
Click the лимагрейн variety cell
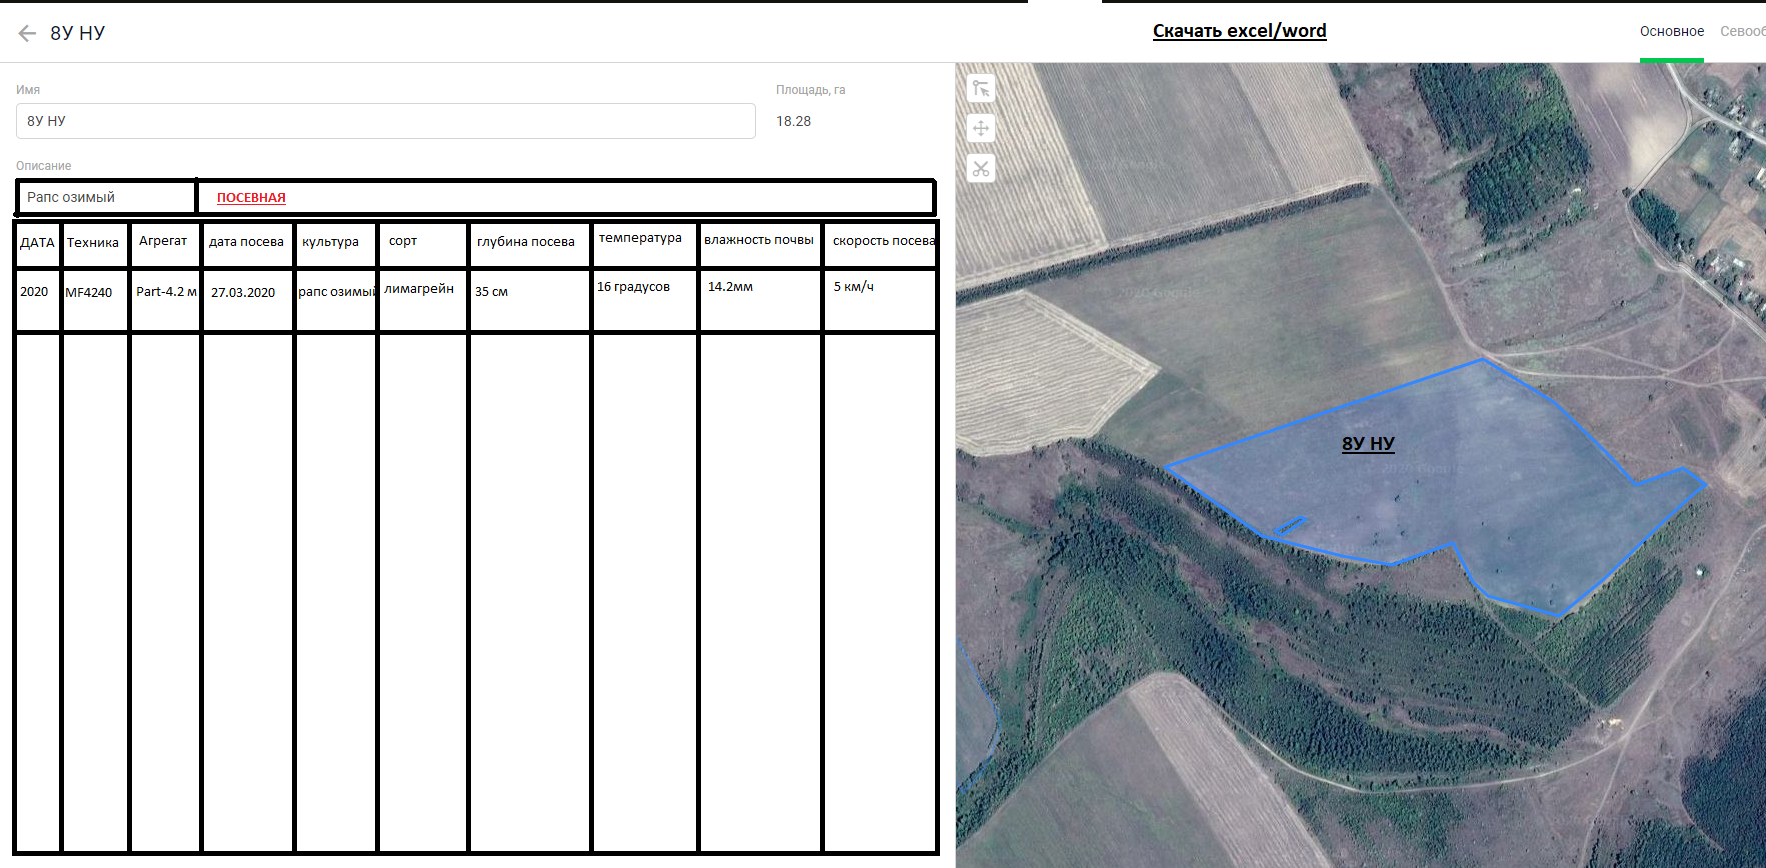419,289
